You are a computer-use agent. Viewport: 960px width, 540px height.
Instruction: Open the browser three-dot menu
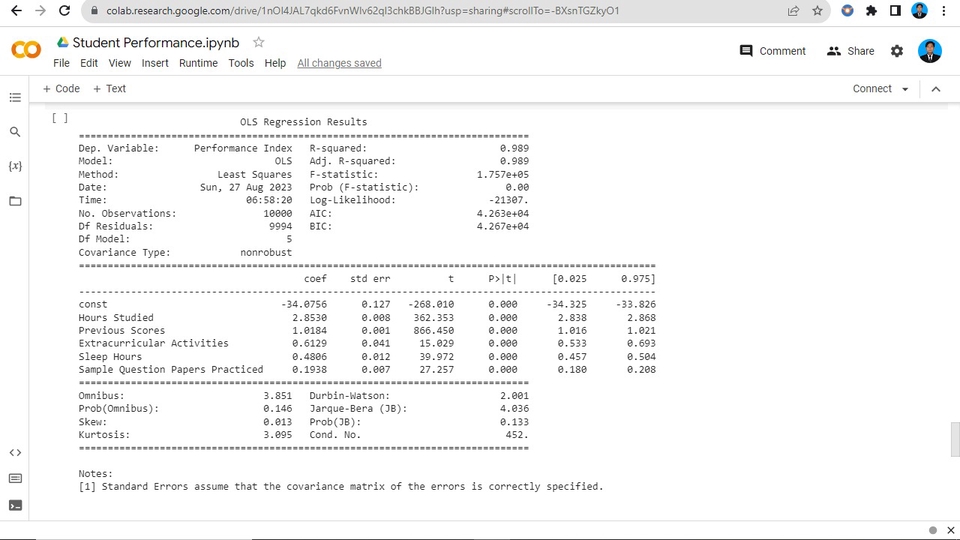pyautogui.click(x=943, y=10)
